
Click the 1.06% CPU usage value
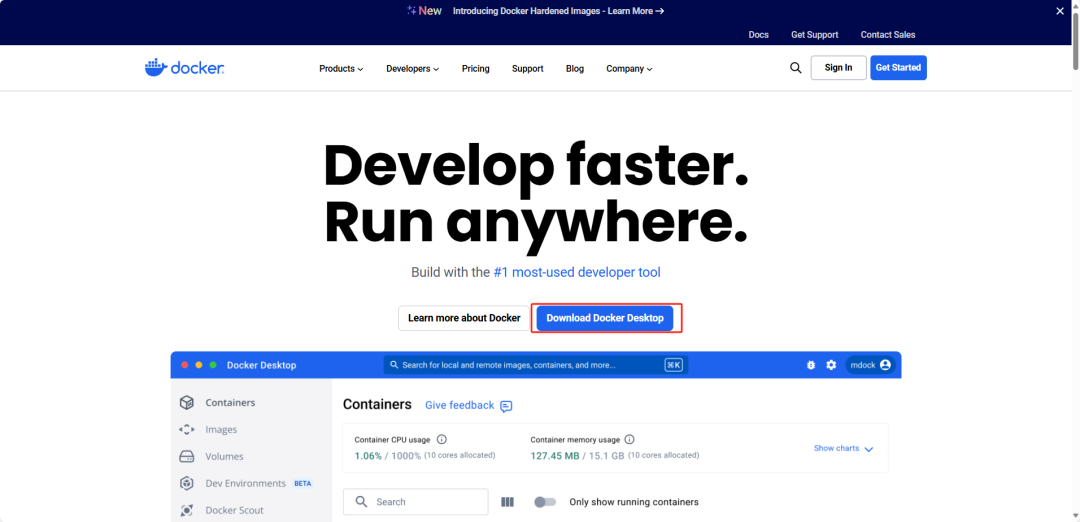(x=368, y=456)
